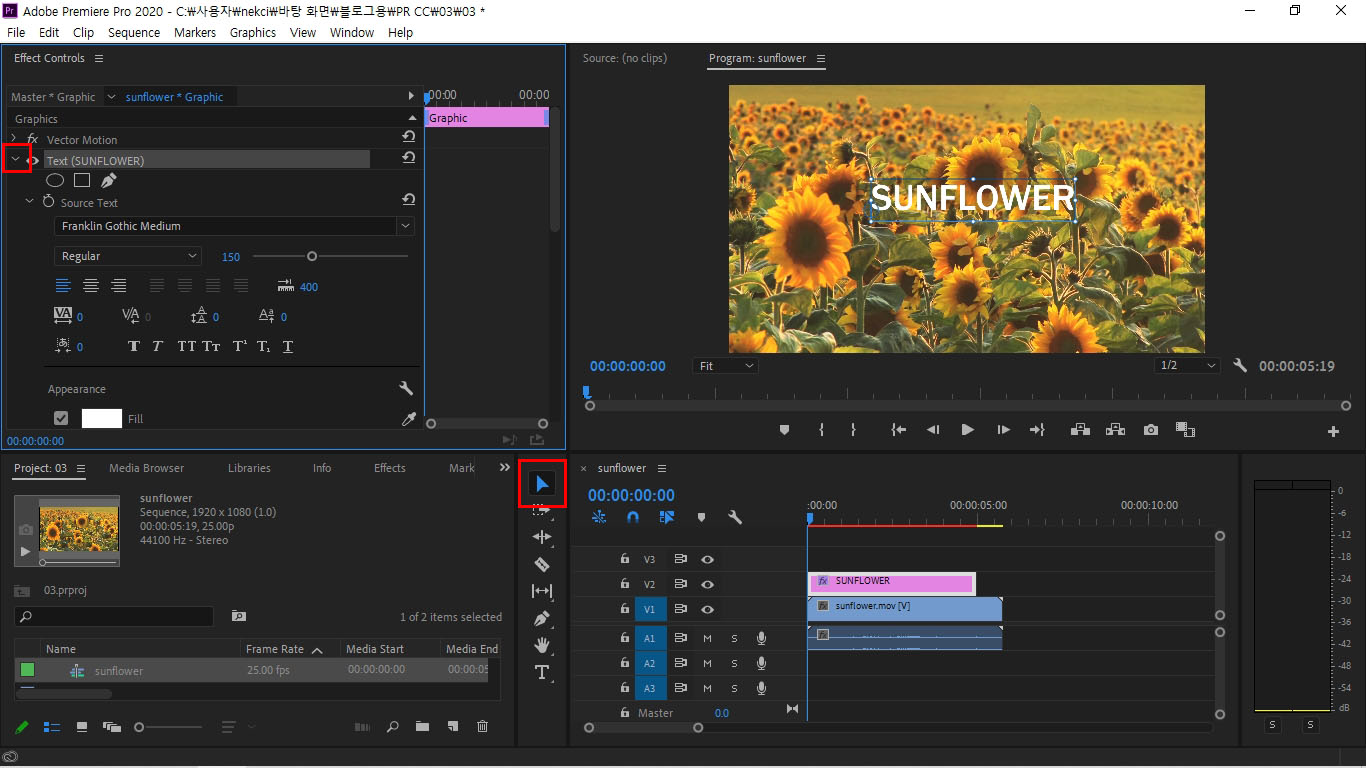Select the Razor tool in tools panel
Screen dimensions: 1366x768
542,564
